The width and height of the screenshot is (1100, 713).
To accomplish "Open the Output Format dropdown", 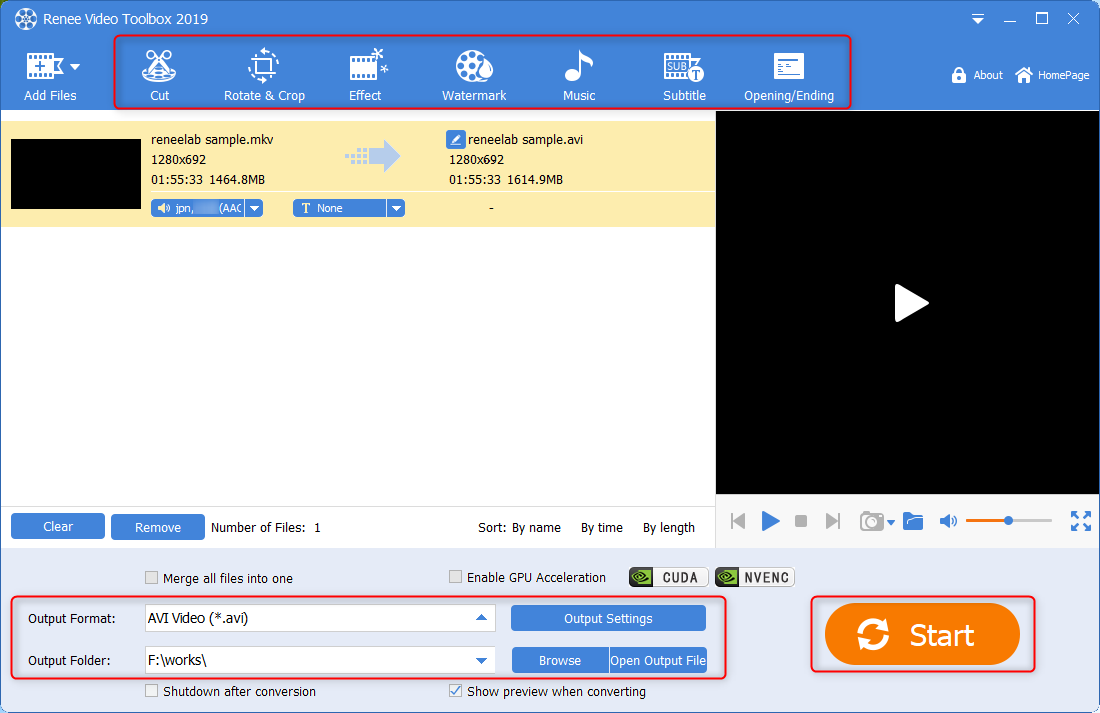I will pos(482,618).
